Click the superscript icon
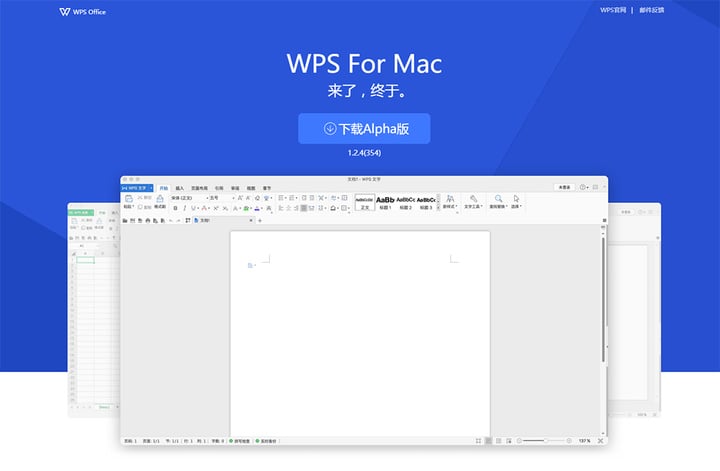 [215, 208]
